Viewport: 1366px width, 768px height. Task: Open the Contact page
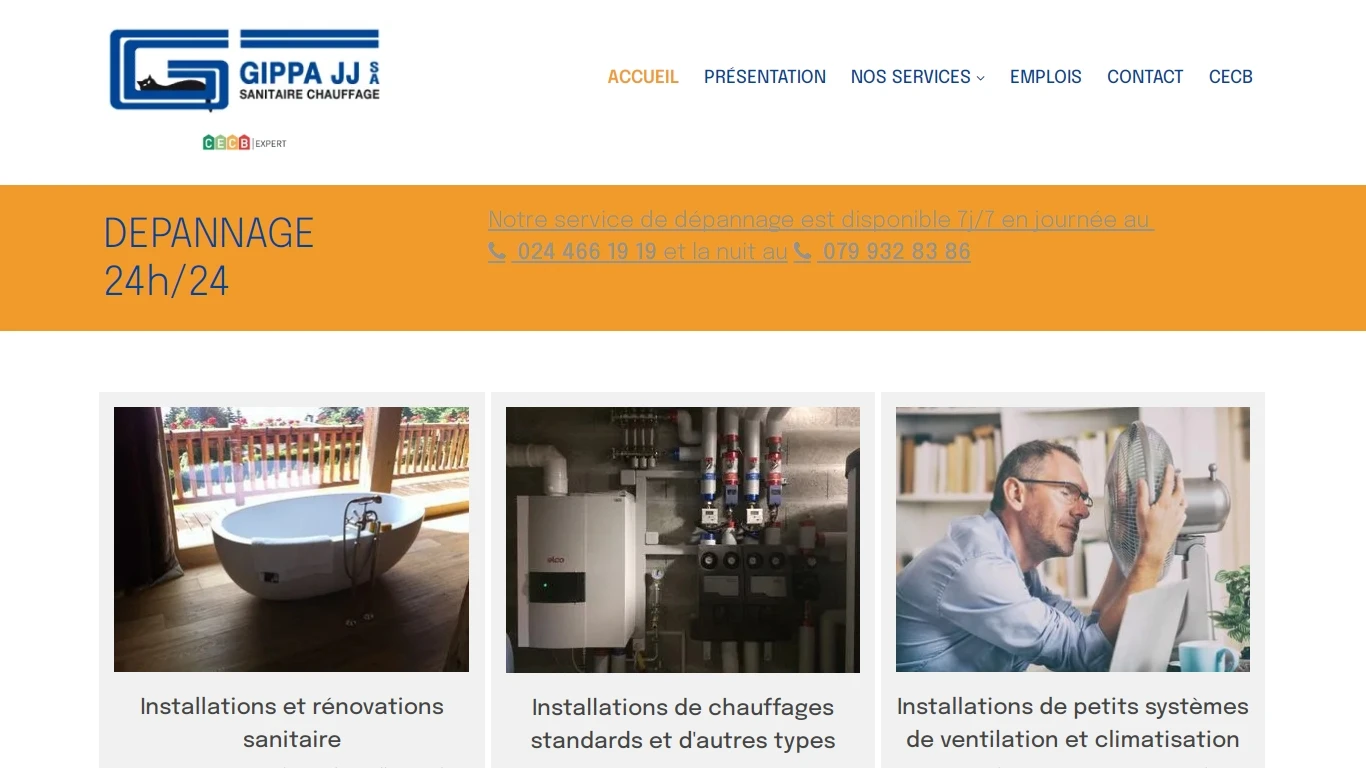[1145, 77]
